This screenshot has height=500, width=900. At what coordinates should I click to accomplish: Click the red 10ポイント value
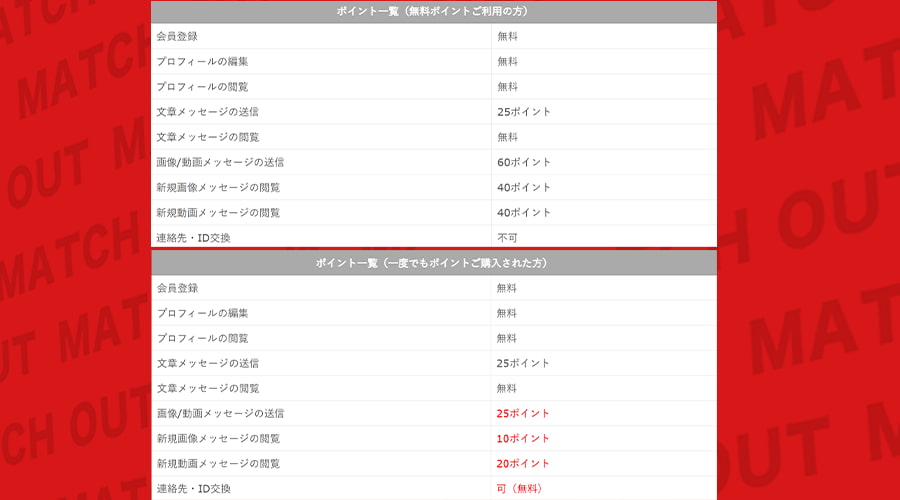click(523, 439)
